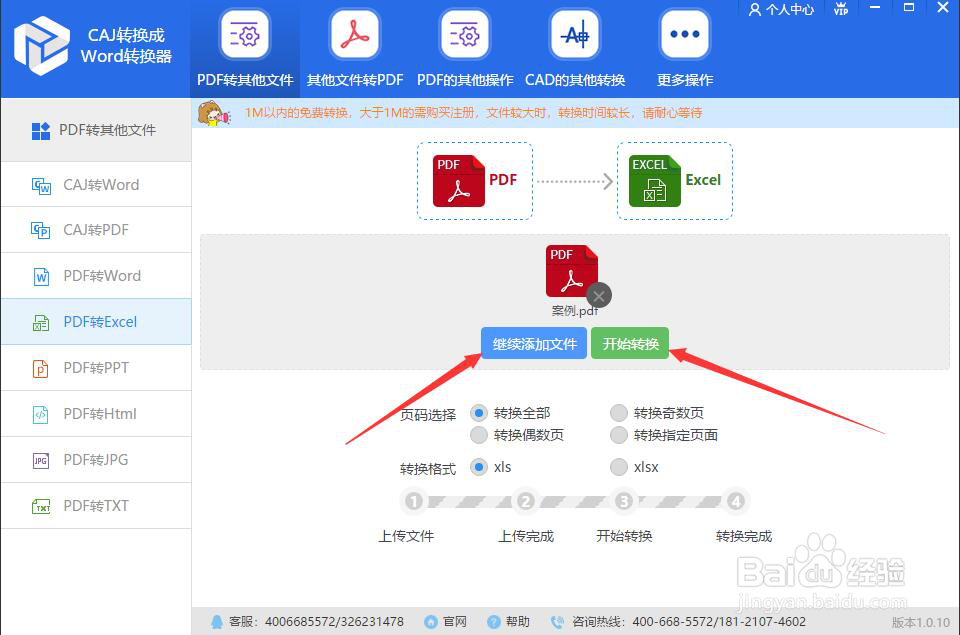960x635 pixels.
Task: Select CAJ转Word in sidebar
Action: click(x=96, y=184)
